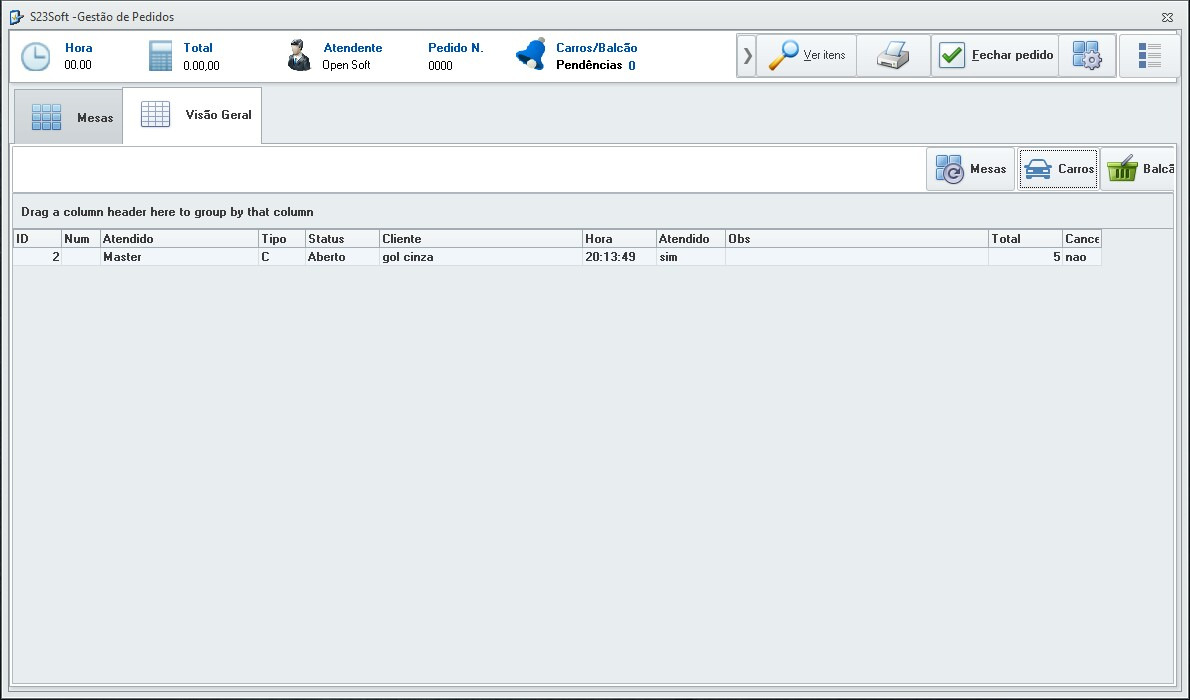
Task: Filter orders by Mesas button
Action: point(970,169)
